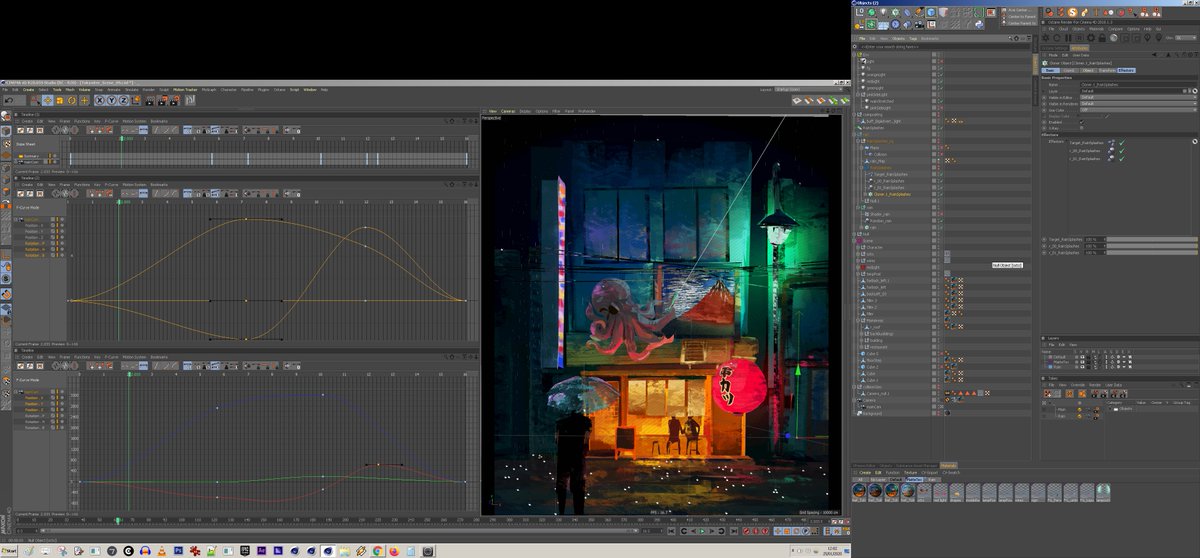1200x558 pixels.
Task: Open Bookmarks menu in top timeline
Action: [159, 121]
